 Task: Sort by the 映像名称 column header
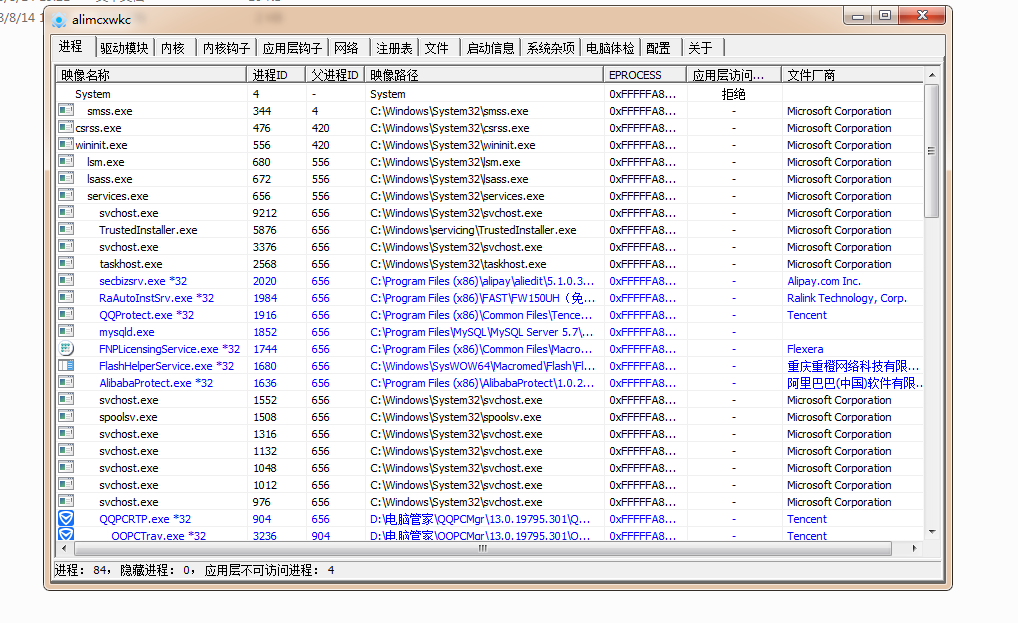(151, 75)
